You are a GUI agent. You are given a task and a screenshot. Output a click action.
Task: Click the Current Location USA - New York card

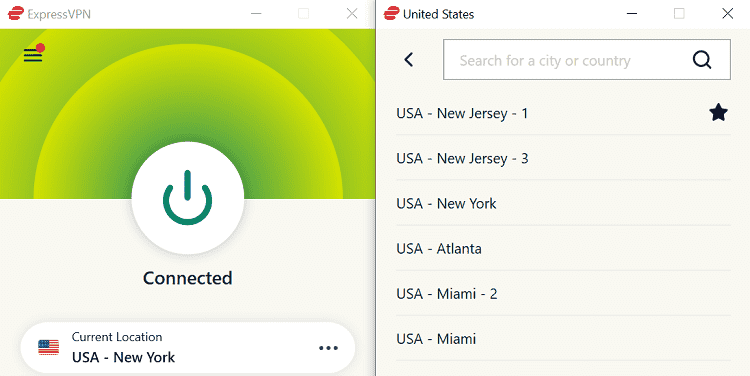pyautogui.click(x=188, y=348)
